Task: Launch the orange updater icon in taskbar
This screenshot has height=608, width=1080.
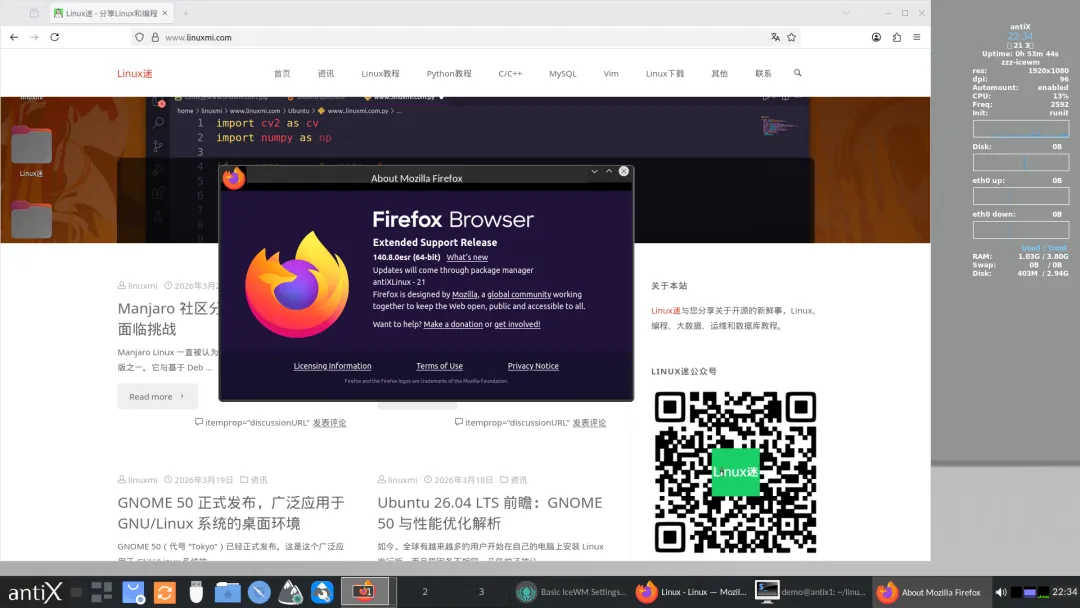Action: (x=165, y=592)
